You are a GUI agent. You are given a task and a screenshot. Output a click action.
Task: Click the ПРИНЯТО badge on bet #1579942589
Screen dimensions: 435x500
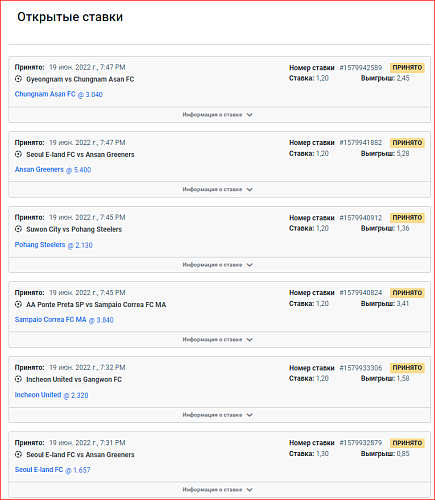point(407,67)
